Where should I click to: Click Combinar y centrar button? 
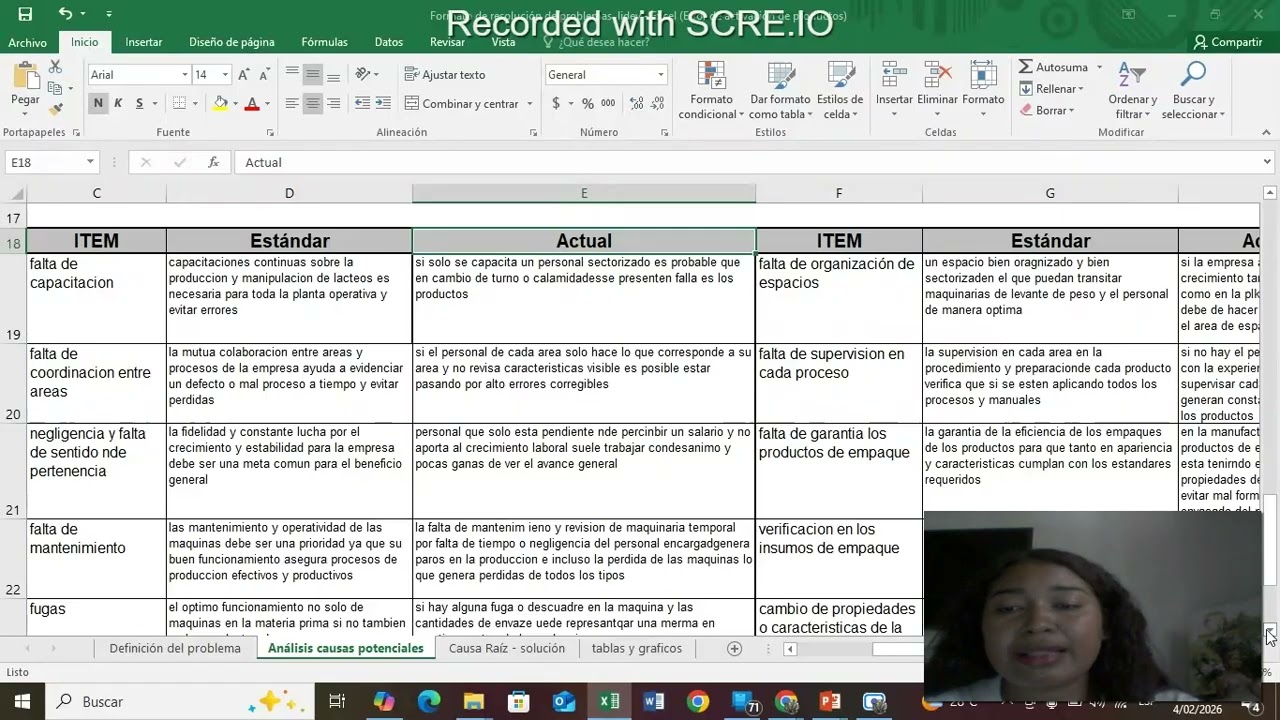click(x=462, y=103)
